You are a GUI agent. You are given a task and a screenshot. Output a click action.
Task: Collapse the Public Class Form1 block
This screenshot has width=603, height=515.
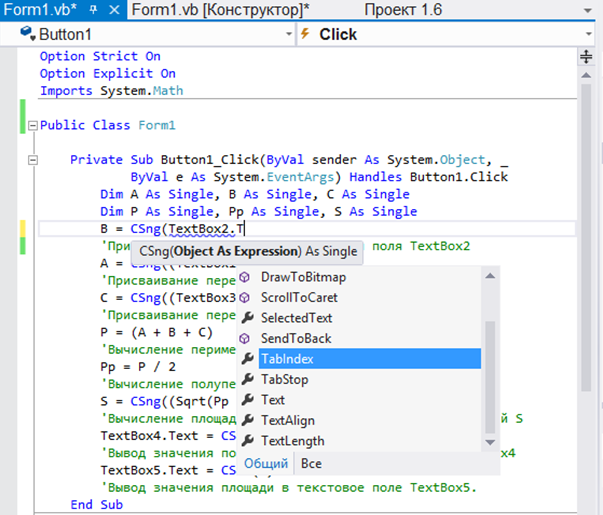coord(33,125)
